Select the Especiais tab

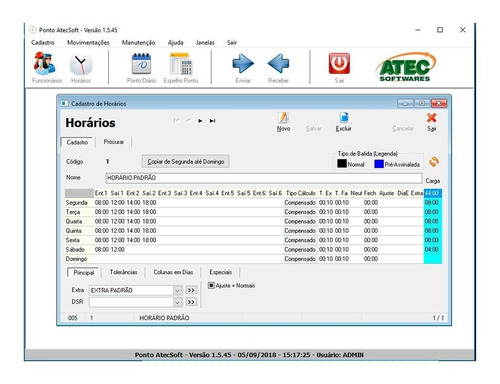click(221, 272)
